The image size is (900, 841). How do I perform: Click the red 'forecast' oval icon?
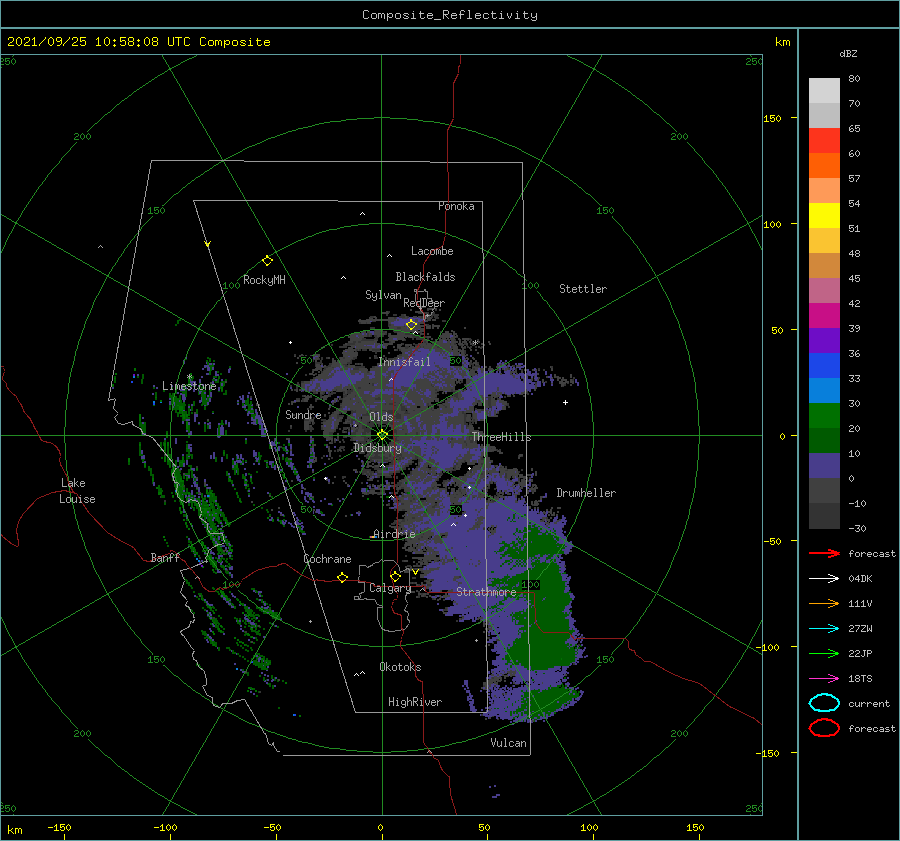pyautogui.click(x=824, y=728)
